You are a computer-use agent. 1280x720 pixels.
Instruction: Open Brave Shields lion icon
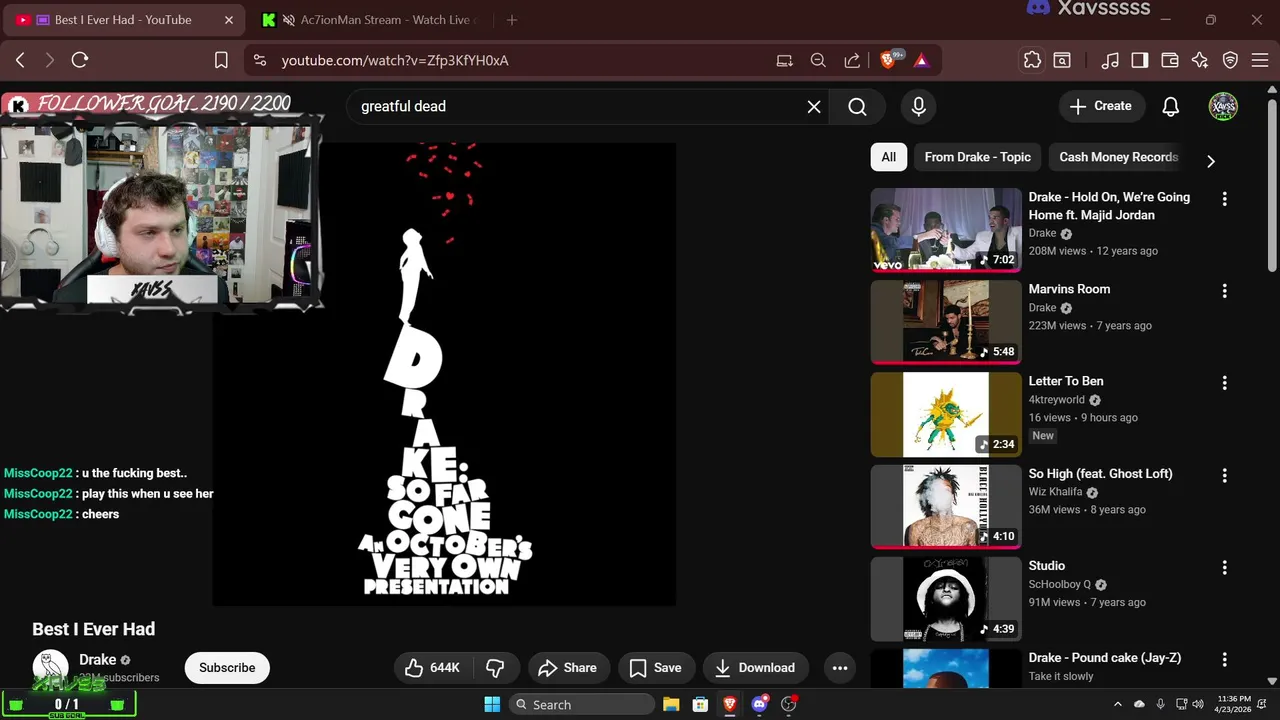pyautogui.click(x=888, y=60)
